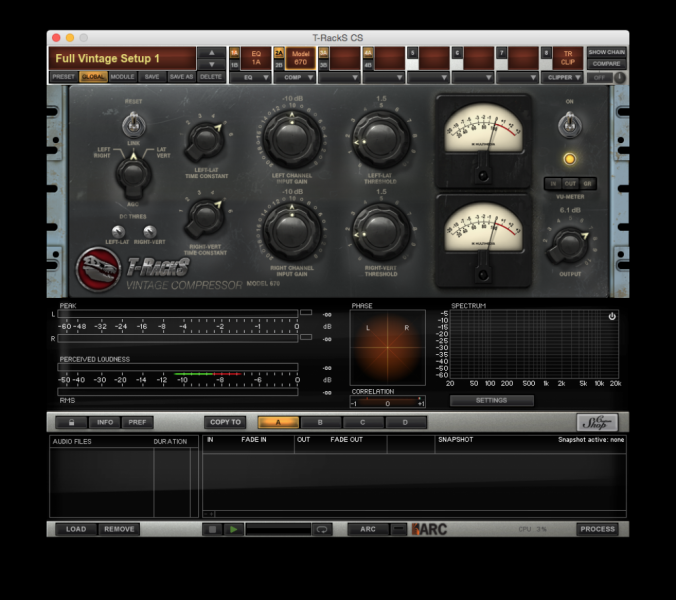
Task: Toggle the loop playback icon
Action: [x=322, y=529]
